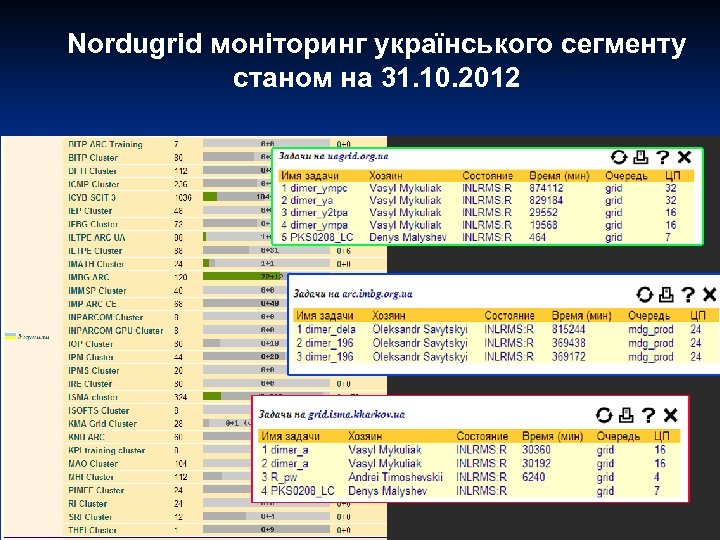
Task: Print the arc.imbg.org.ua jobs list
Action: pos(666,294)
